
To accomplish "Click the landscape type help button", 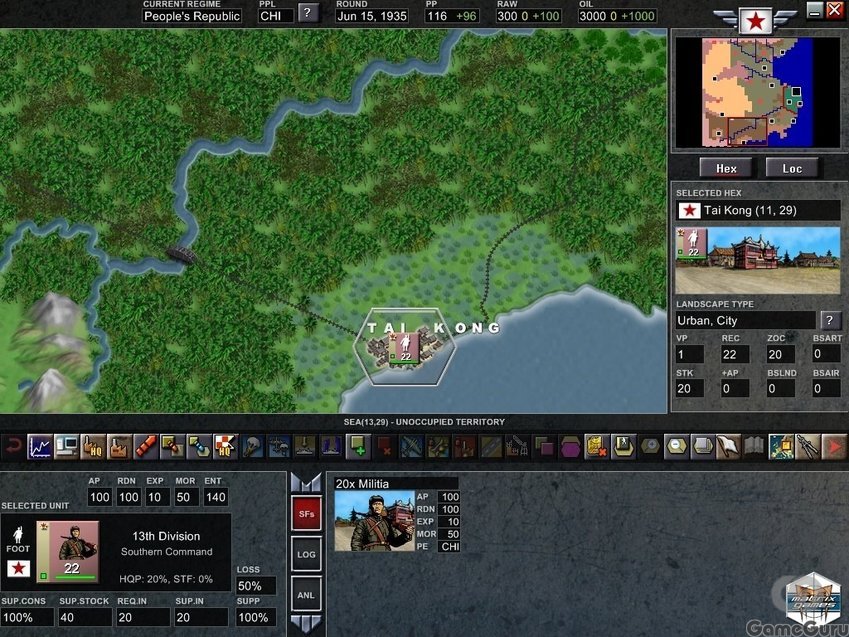I will [830, 320].
